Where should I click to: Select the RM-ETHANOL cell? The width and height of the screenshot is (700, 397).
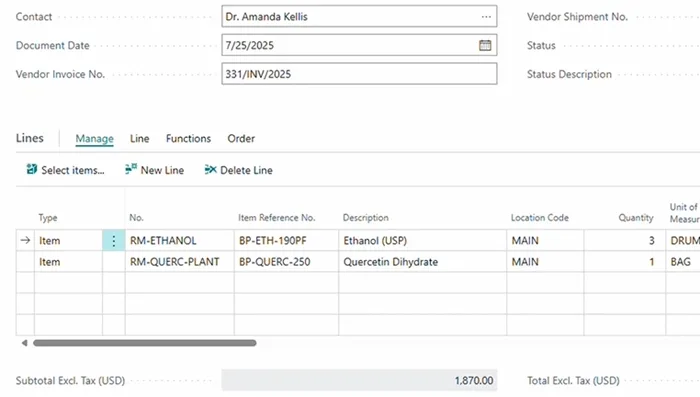(x=179, y=241)
